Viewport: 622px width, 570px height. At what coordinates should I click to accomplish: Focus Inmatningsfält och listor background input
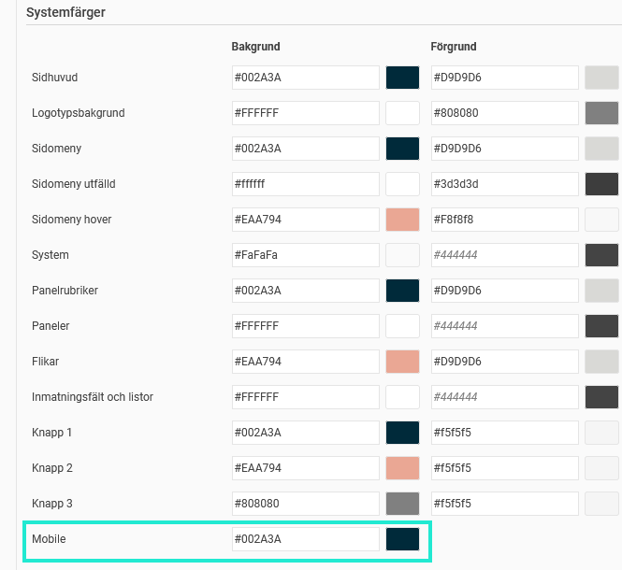(x=305, y=397)
